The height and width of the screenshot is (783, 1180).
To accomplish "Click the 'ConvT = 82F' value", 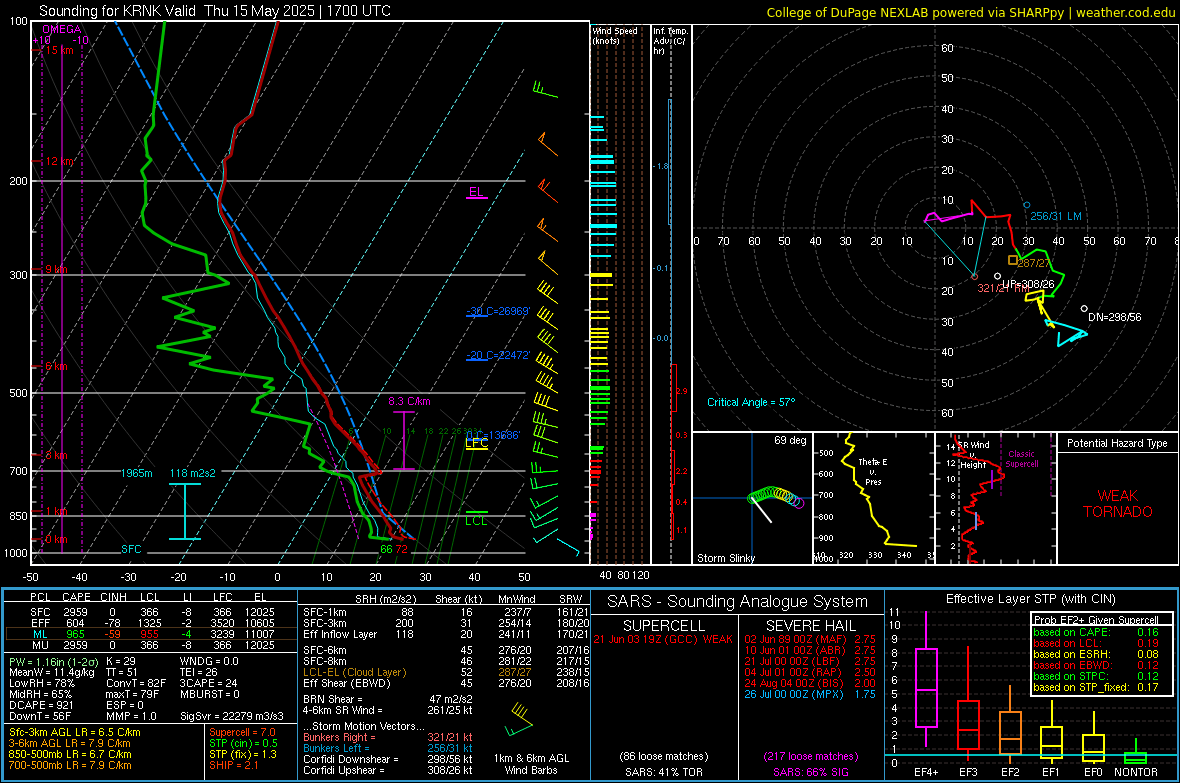I will coord(135,683).
